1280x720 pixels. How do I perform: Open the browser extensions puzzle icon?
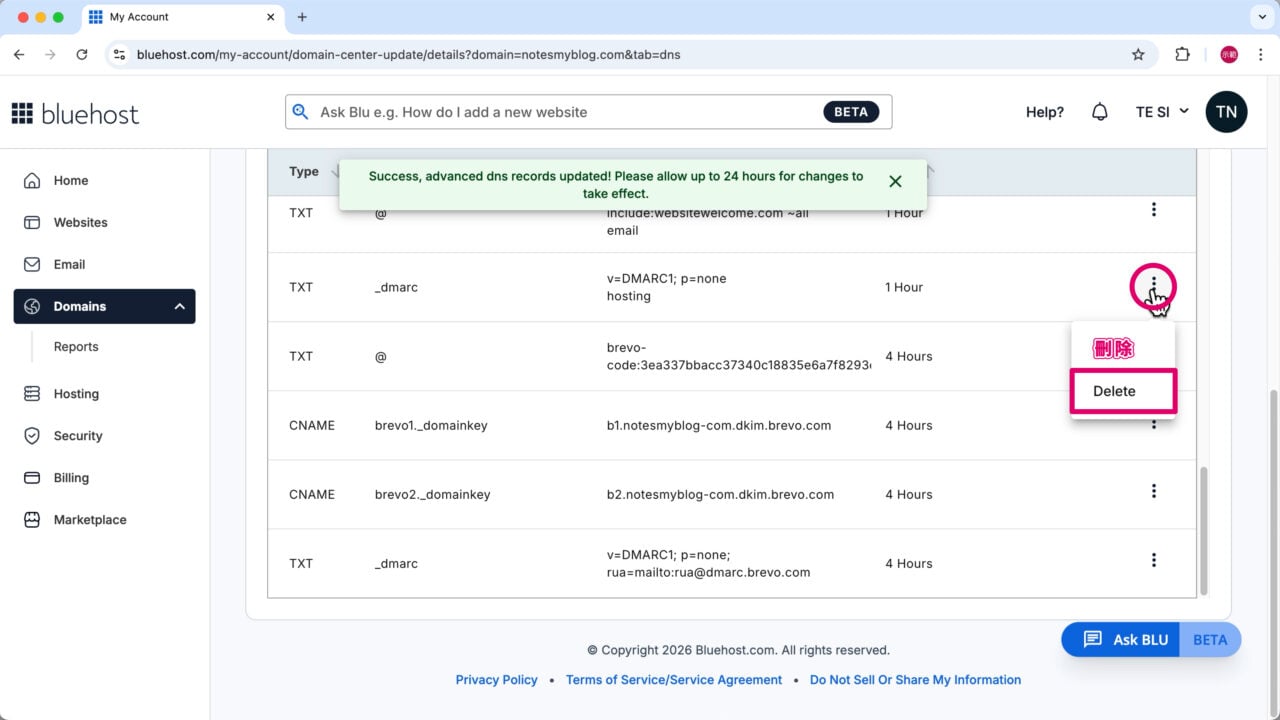pyautogui.click(x=1182, y=55)
